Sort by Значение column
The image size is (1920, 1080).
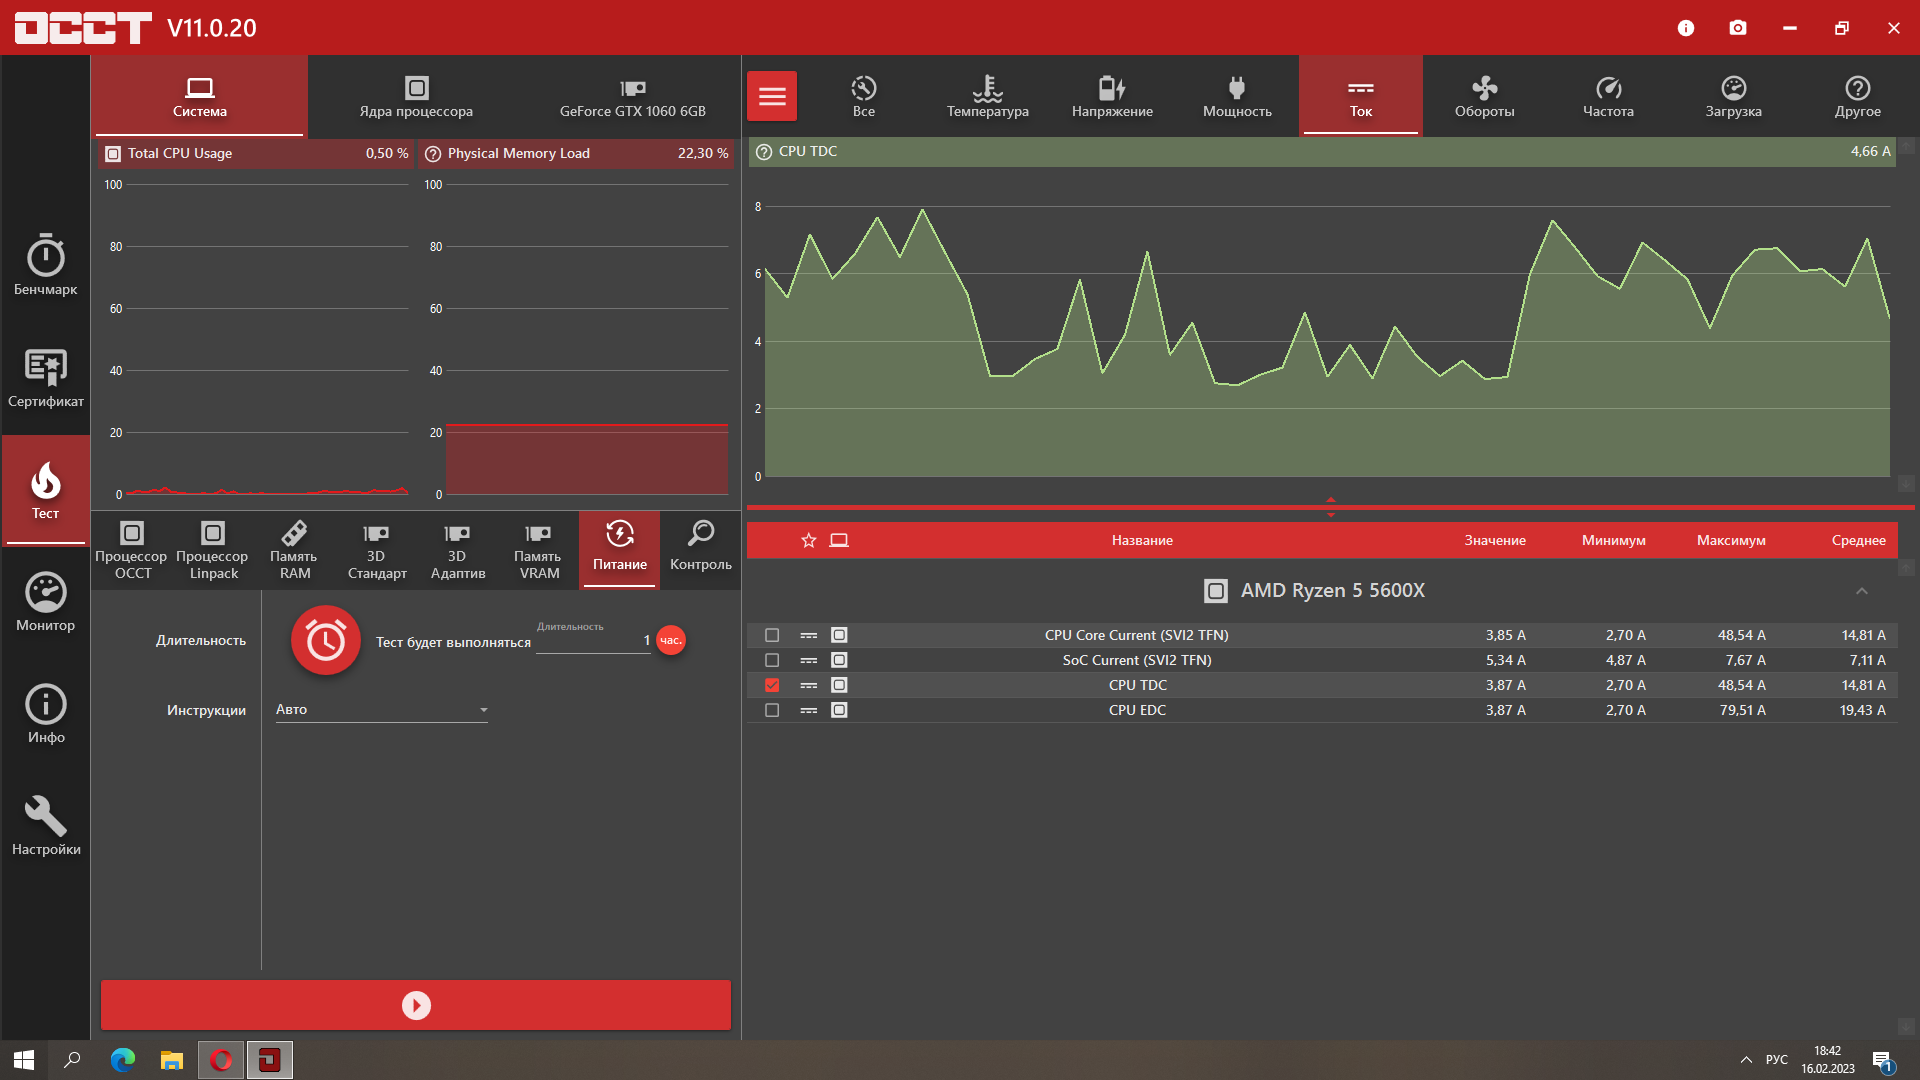[1495, 540]
